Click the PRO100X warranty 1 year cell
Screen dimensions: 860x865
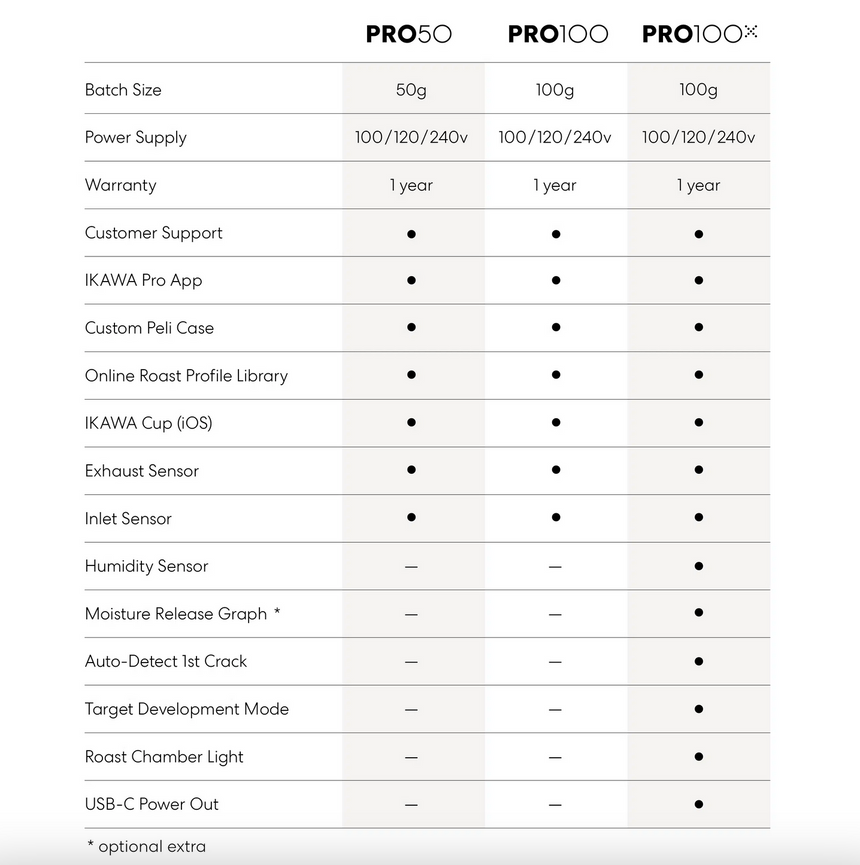pos(698,185)
